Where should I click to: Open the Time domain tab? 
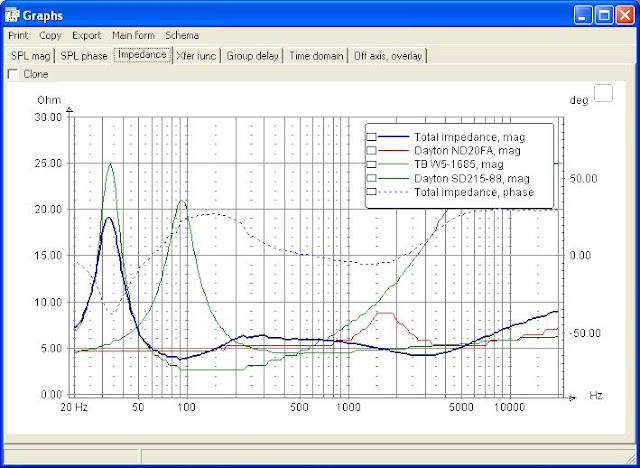[x=317, y=56]
